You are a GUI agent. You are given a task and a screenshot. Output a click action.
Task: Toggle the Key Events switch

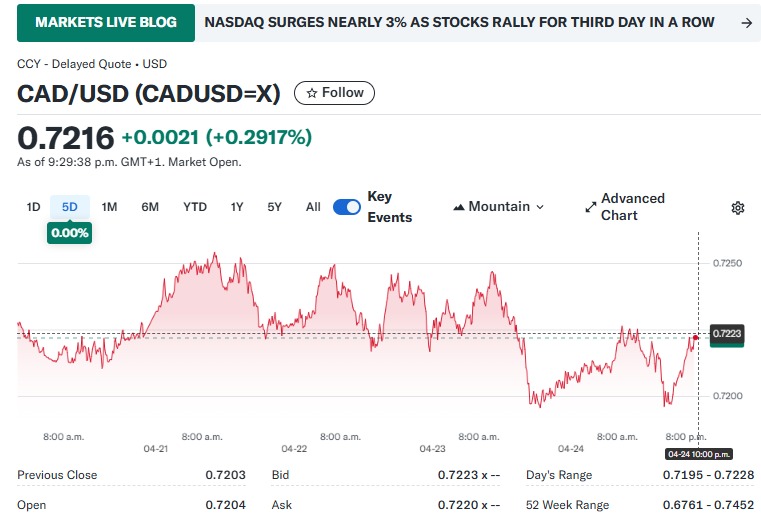pos(347,207)
